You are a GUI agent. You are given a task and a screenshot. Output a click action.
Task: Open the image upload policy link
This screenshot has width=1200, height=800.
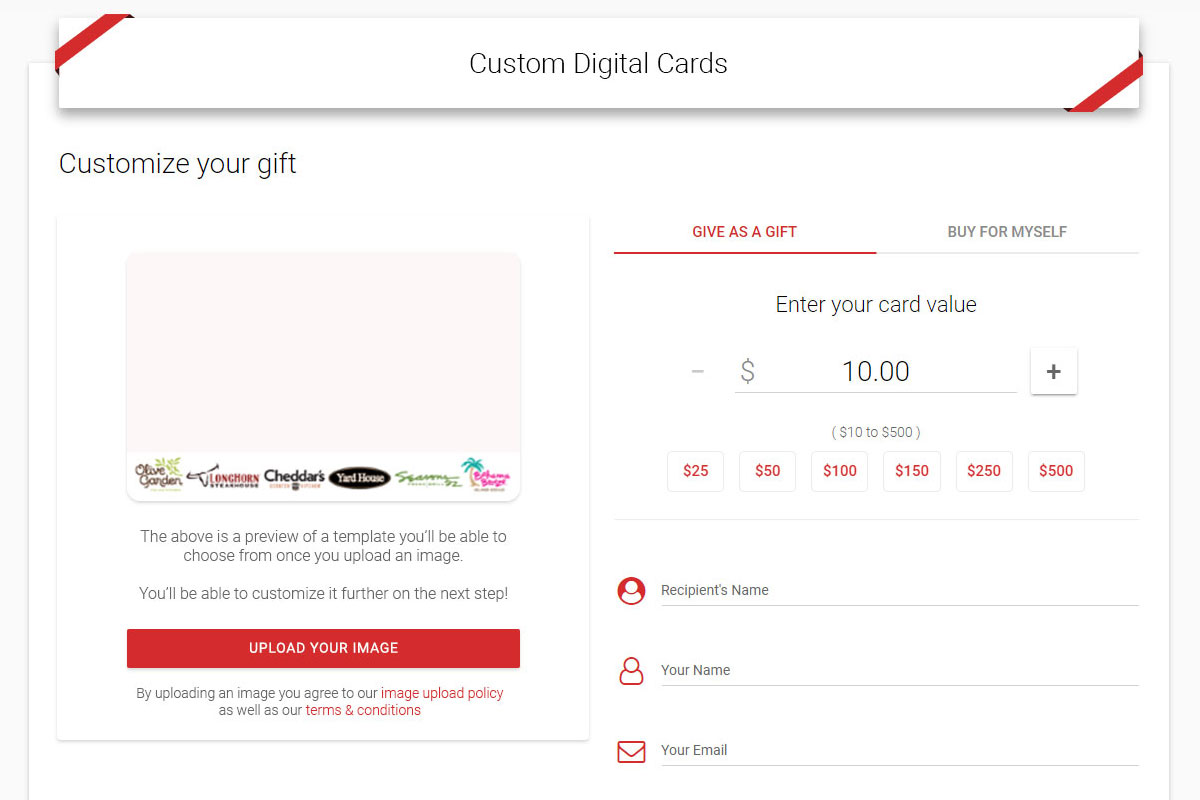click(442, 693)
